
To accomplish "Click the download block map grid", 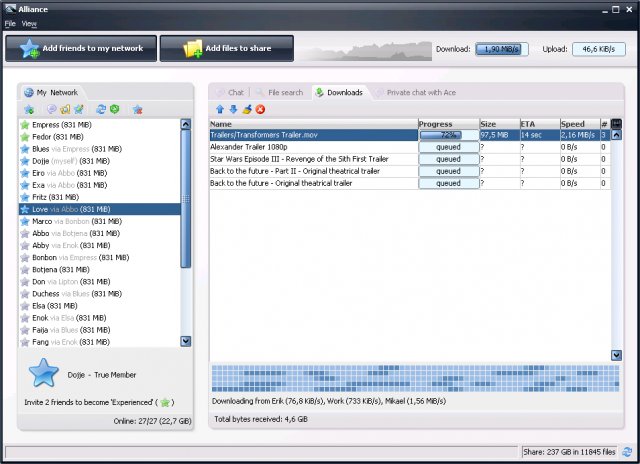I will (415, 378).
